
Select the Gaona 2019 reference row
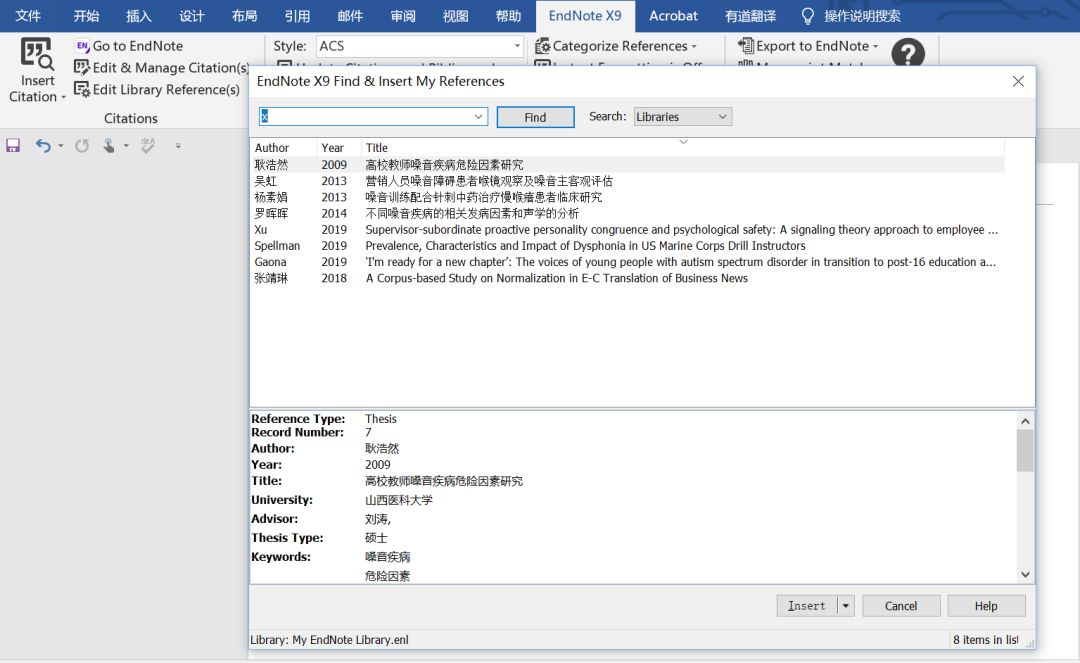[x=627, y=262]
